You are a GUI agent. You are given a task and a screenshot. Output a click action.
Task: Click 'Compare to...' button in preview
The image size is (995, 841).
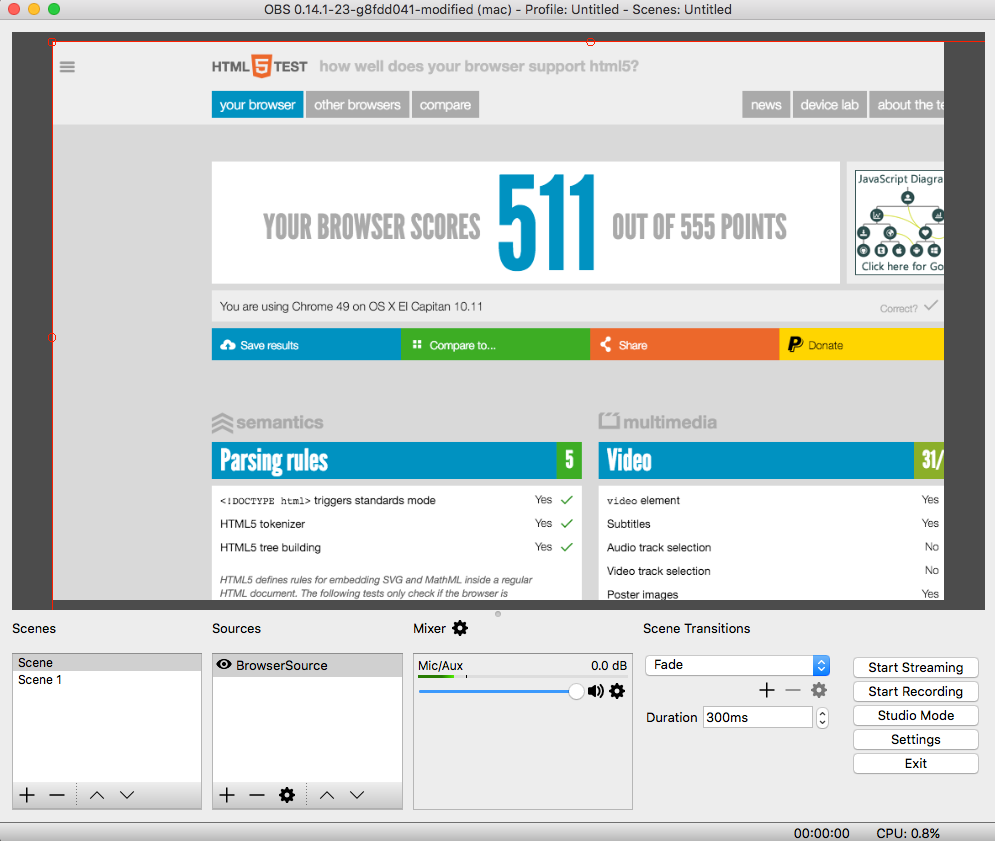tap(495, 345)
